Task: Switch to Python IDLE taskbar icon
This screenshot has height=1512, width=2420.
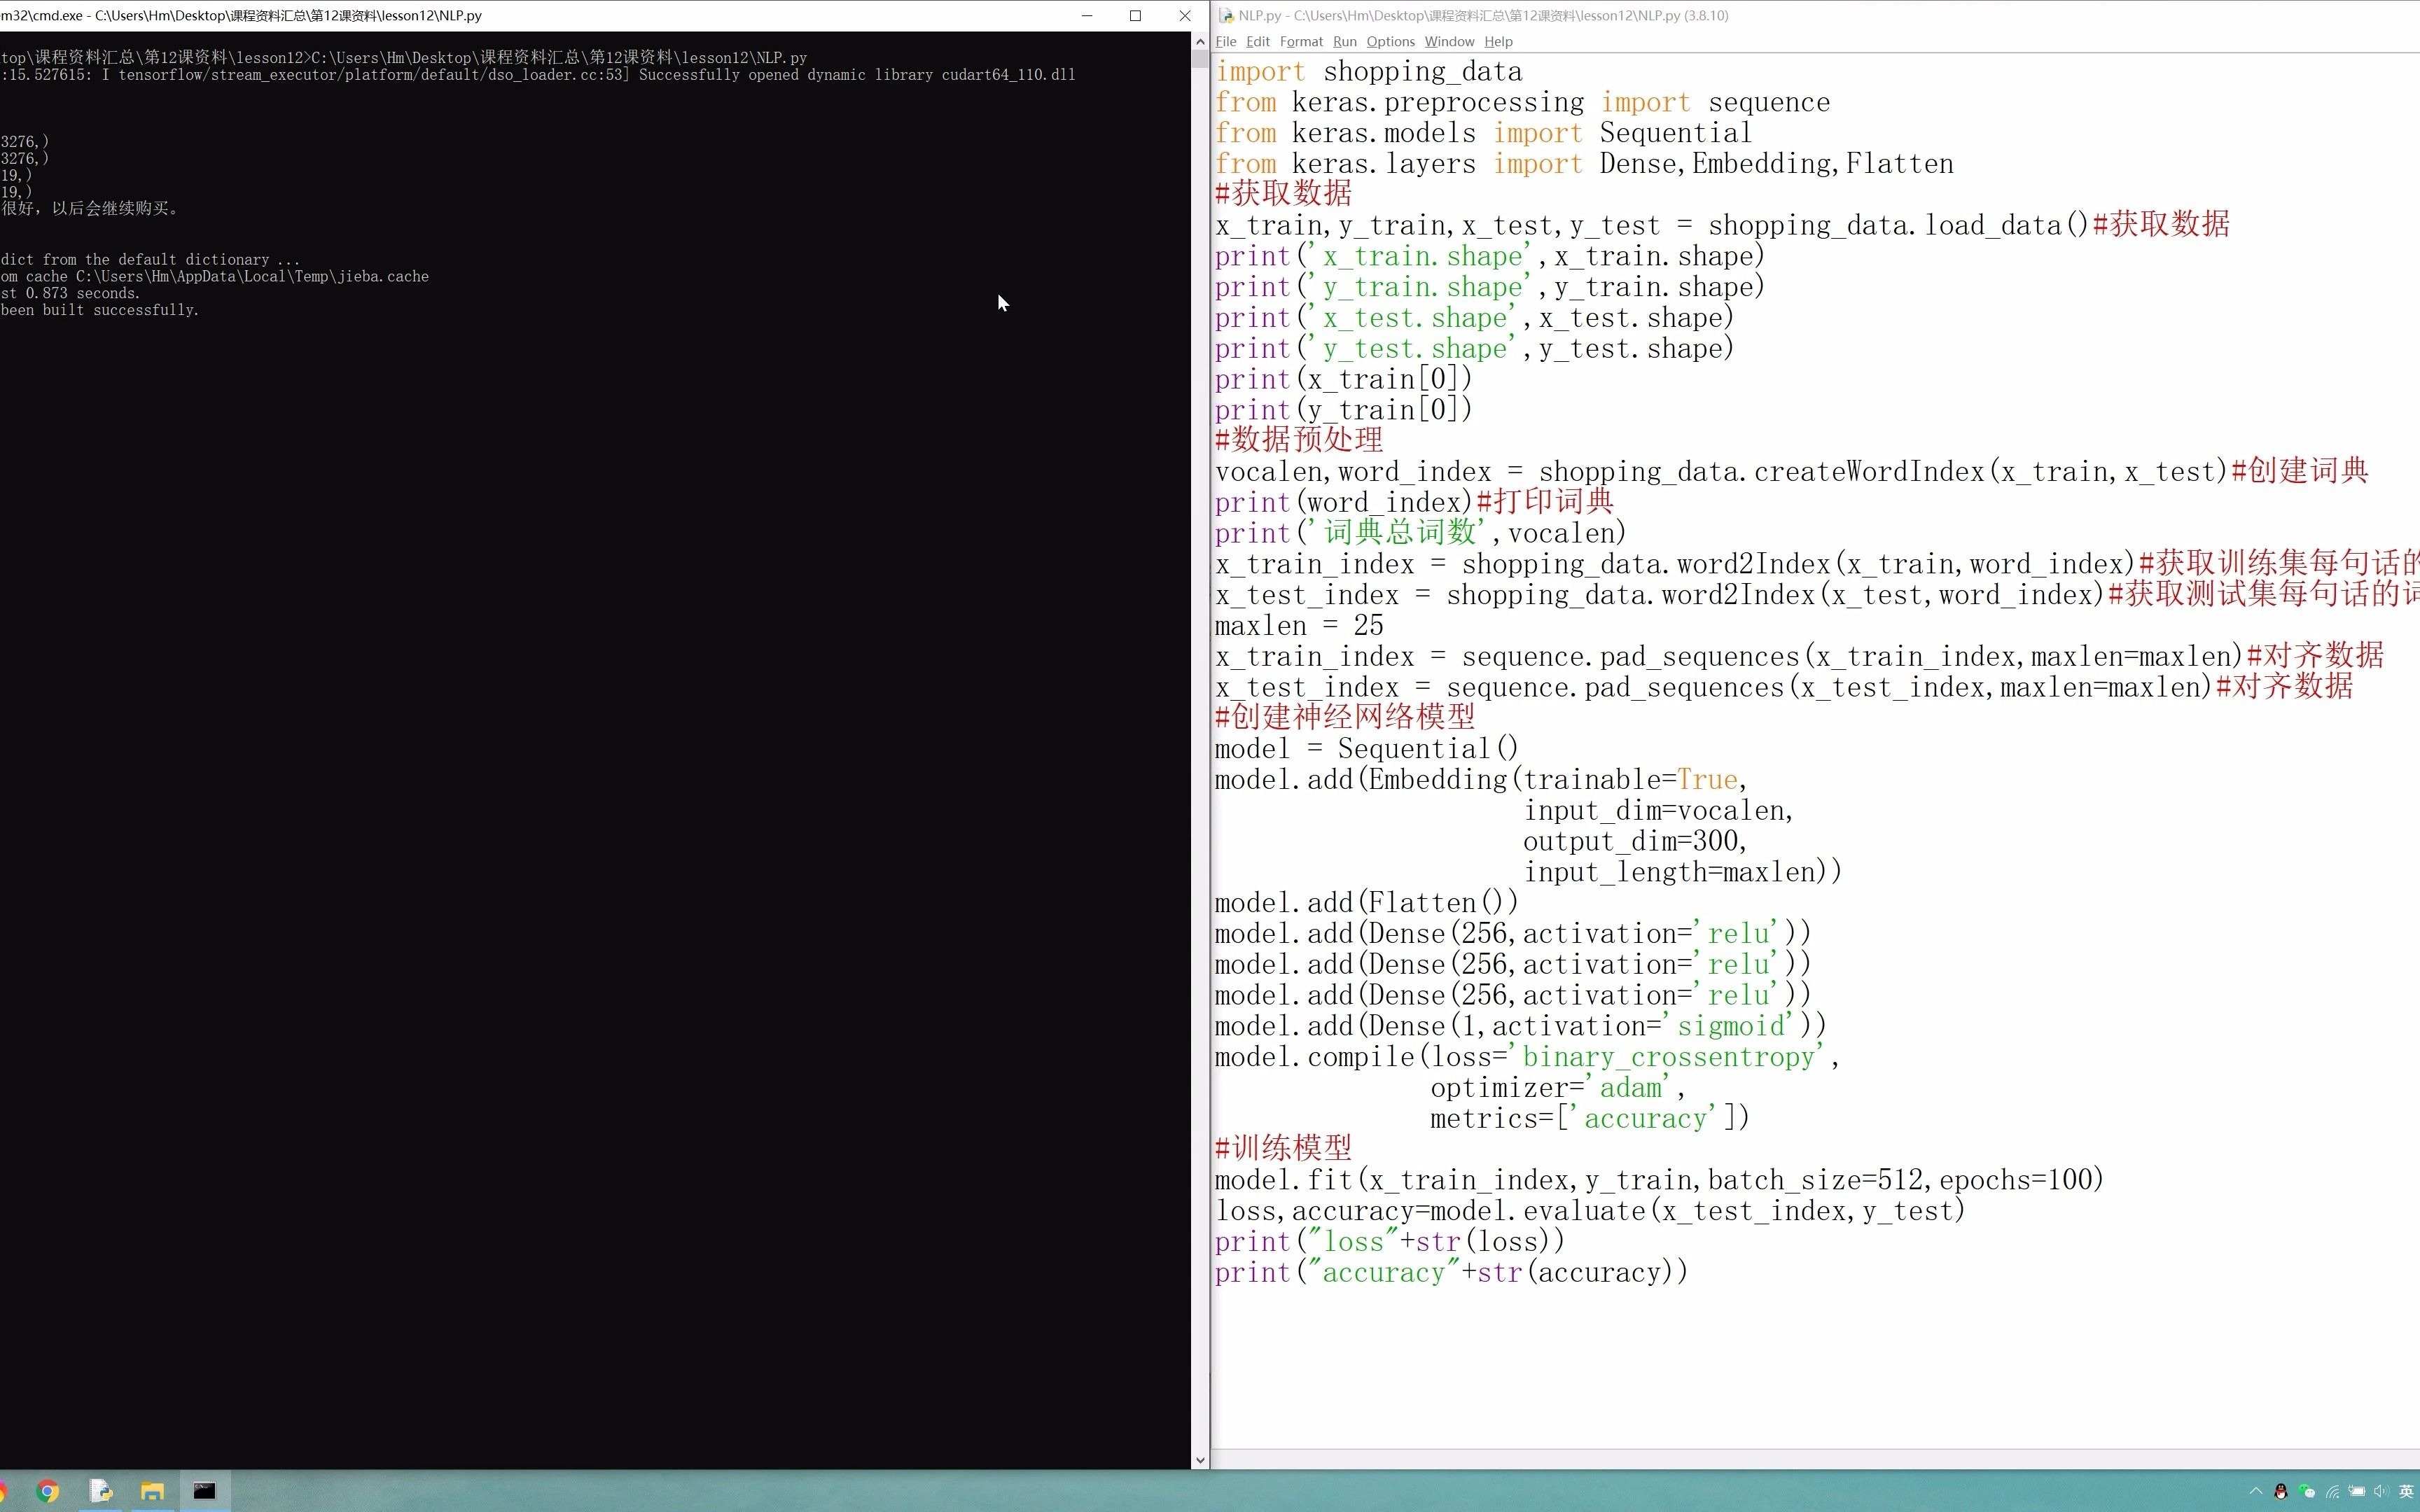Action: [100, 1491]
